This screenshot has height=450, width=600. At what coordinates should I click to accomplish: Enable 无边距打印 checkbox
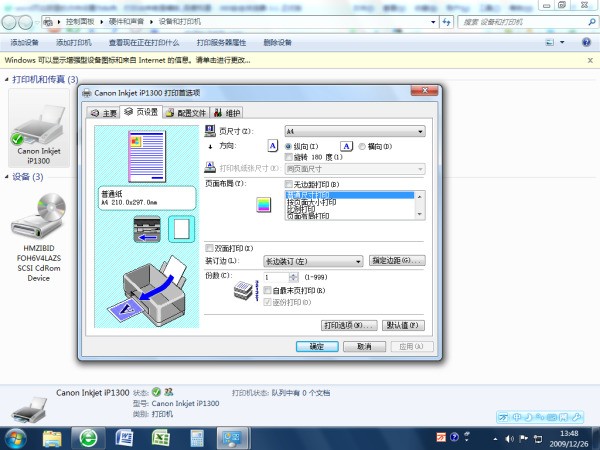(x=289, y=184)
